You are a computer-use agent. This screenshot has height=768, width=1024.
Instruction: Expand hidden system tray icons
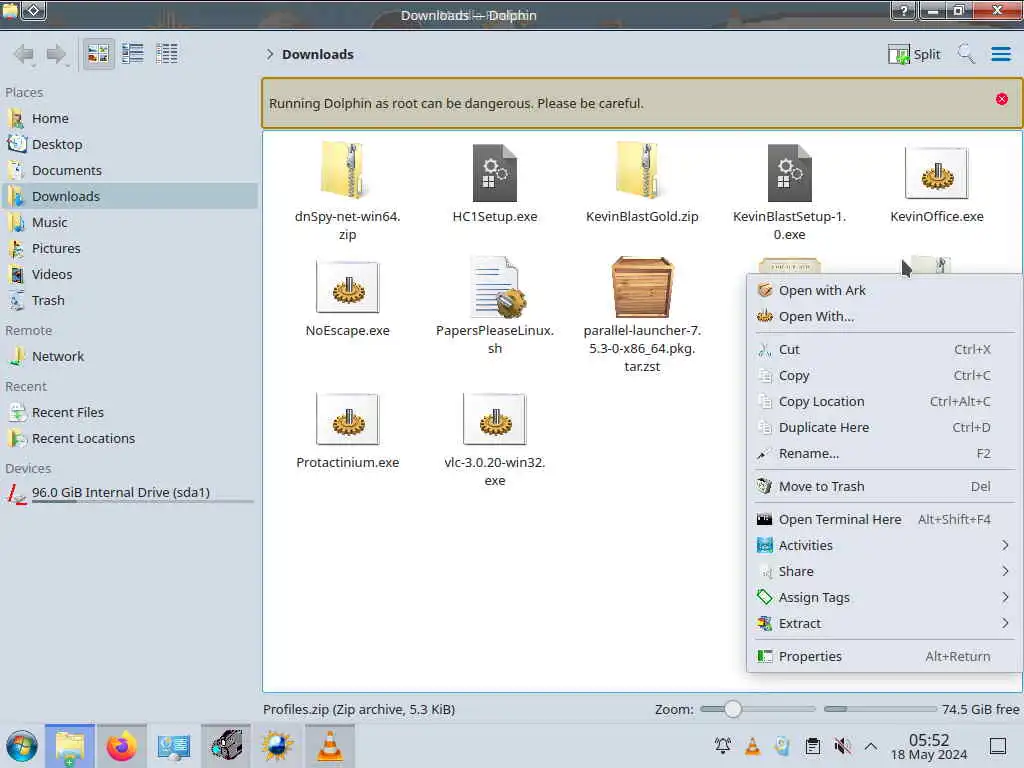(x=871, y=746)
